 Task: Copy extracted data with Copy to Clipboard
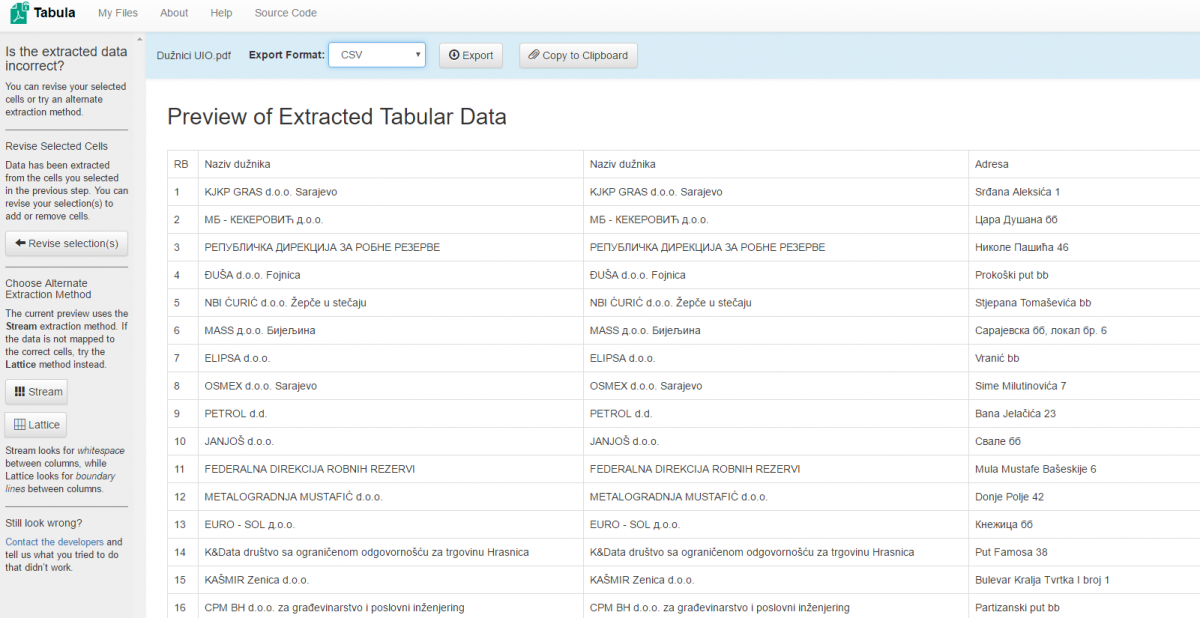pos(578,55)
